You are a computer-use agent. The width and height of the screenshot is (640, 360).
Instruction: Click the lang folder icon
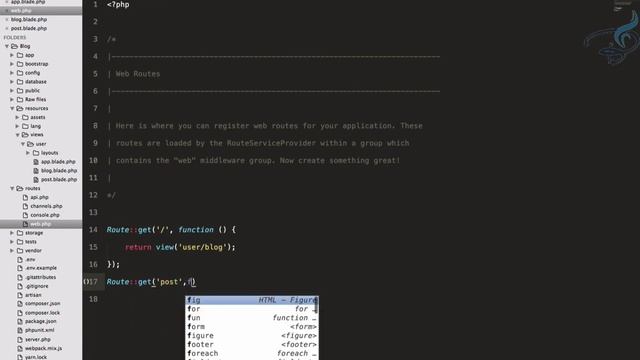click(x=25, y=127)
